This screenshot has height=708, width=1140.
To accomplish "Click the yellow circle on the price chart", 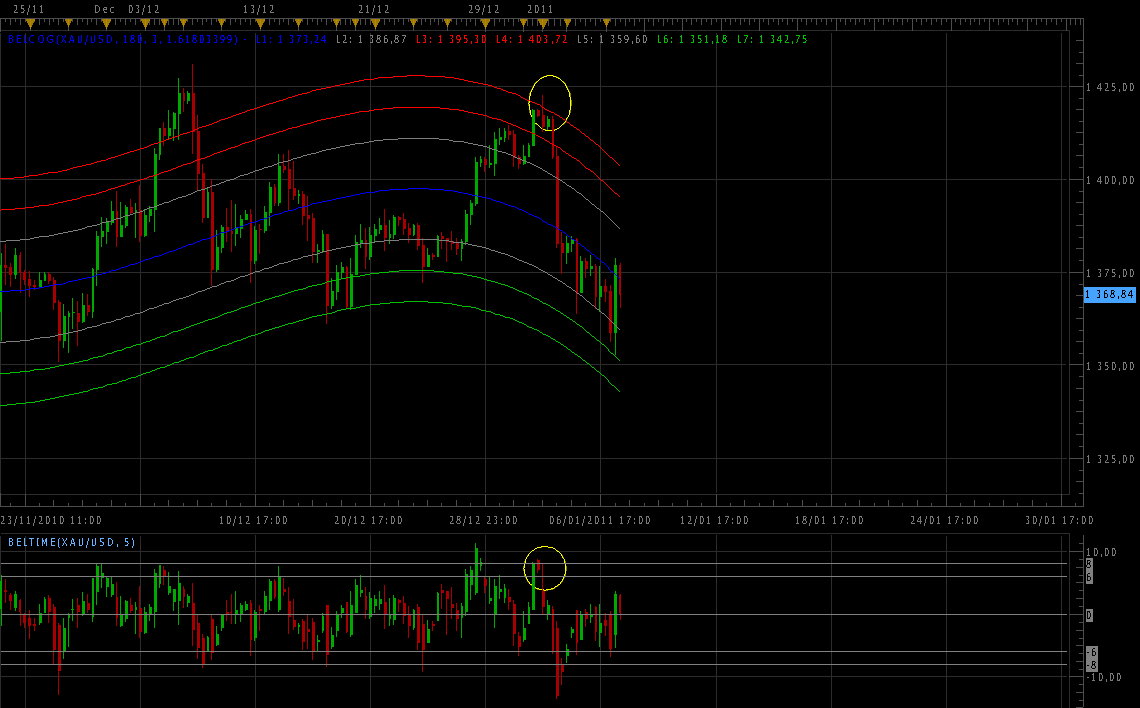I will click(x=549, y=102).
